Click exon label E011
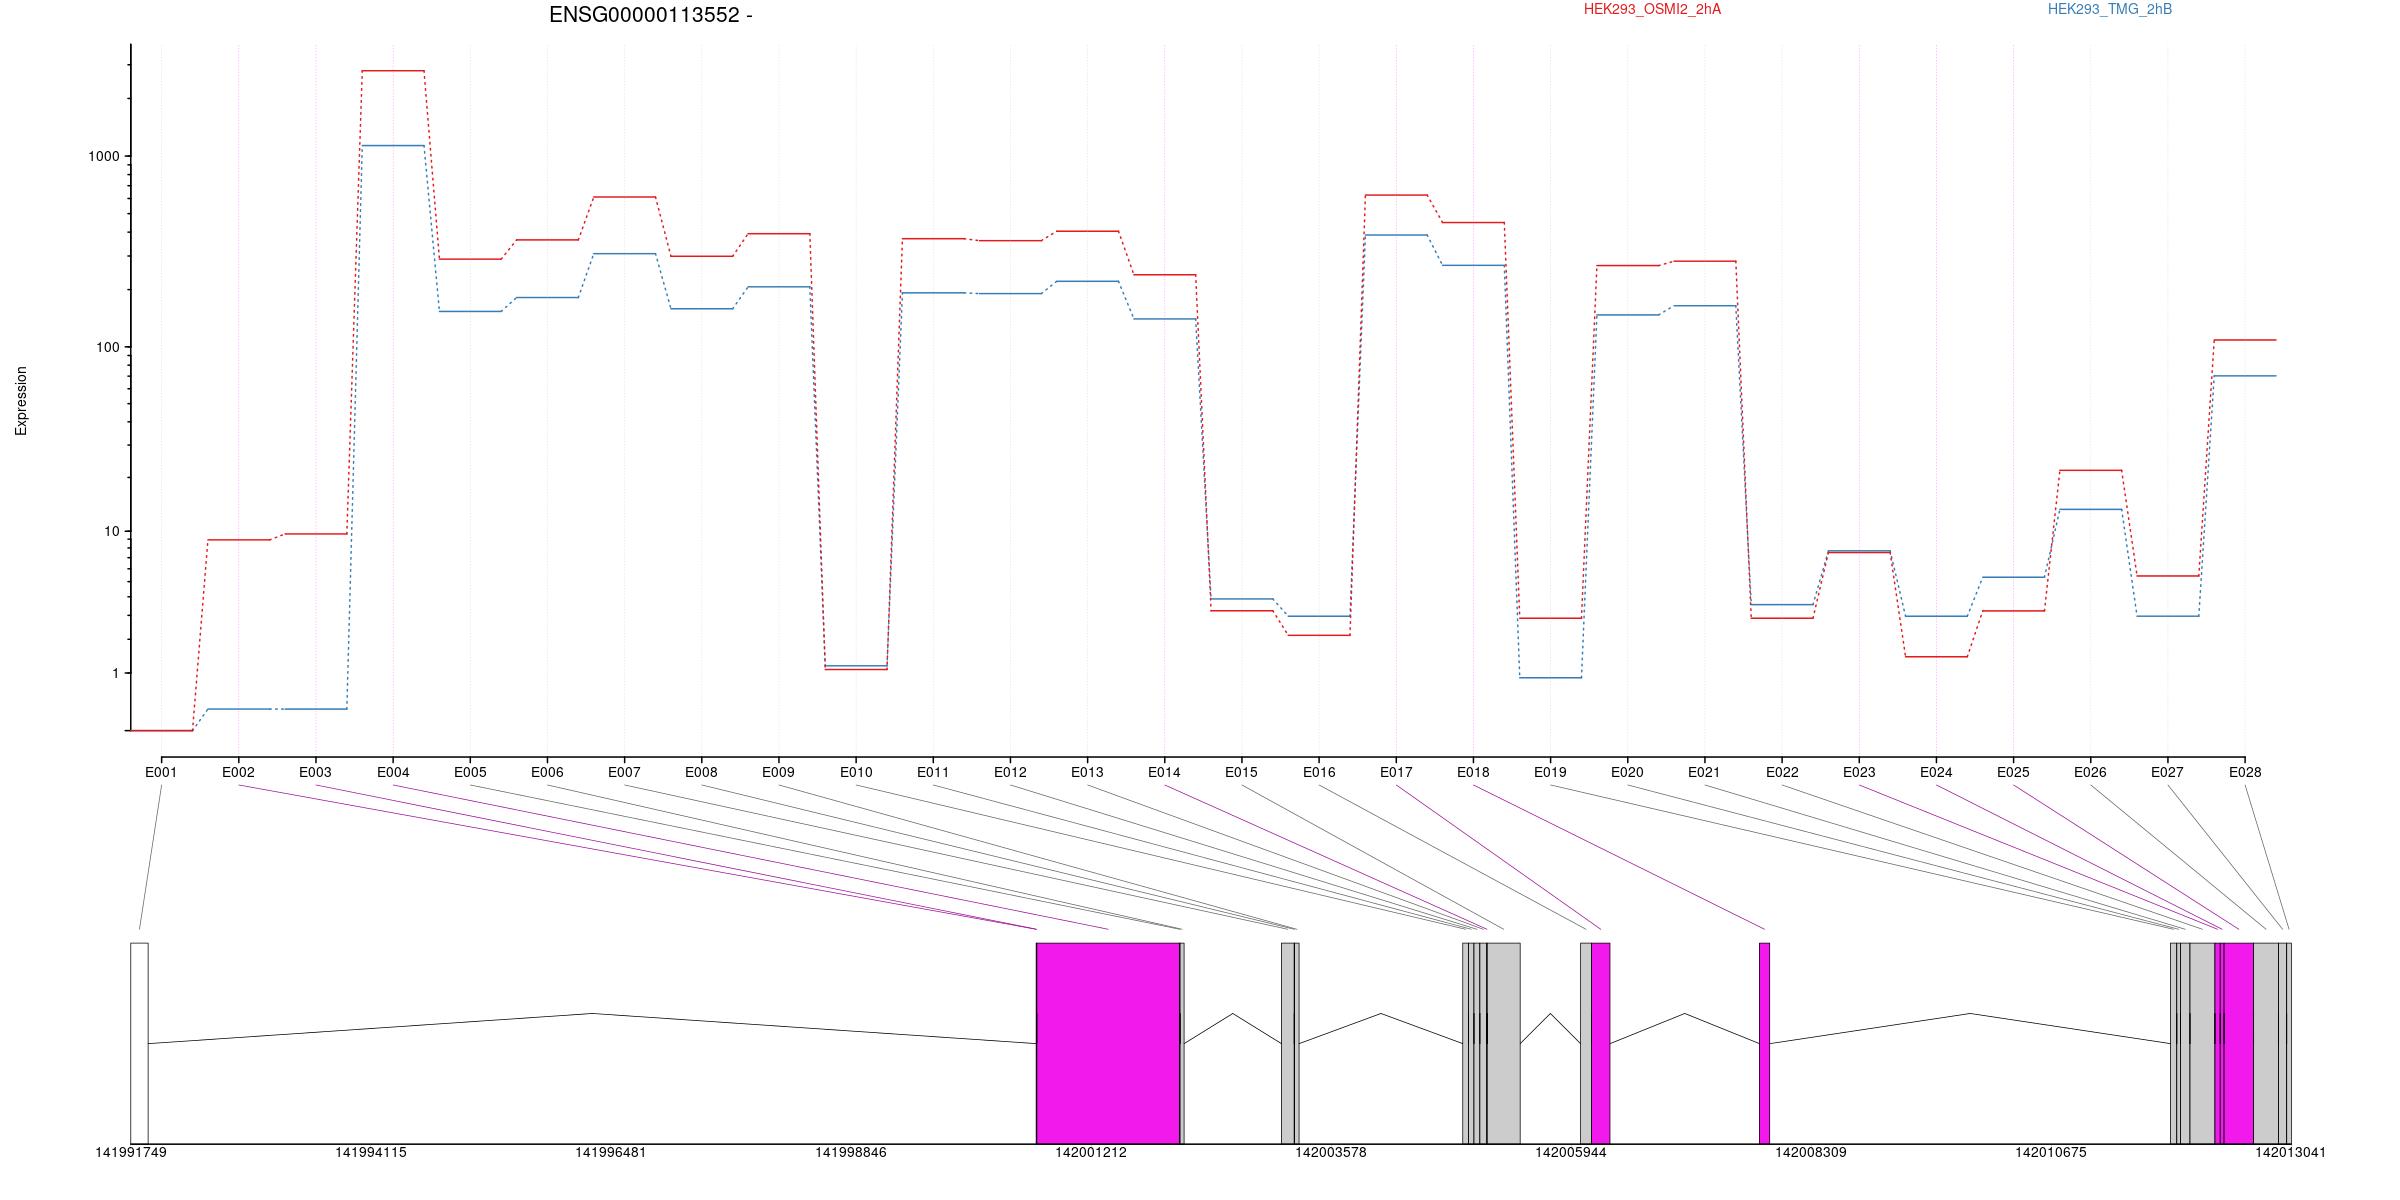 [x=933, y=772]
